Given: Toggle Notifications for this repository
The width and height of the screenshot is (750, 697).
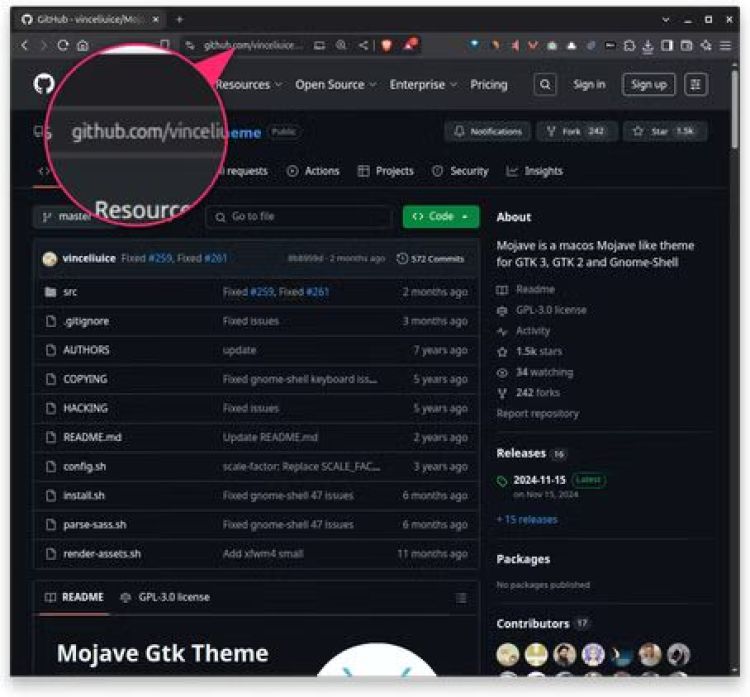Looking at the screenshot, I should (x=488, y=132).
